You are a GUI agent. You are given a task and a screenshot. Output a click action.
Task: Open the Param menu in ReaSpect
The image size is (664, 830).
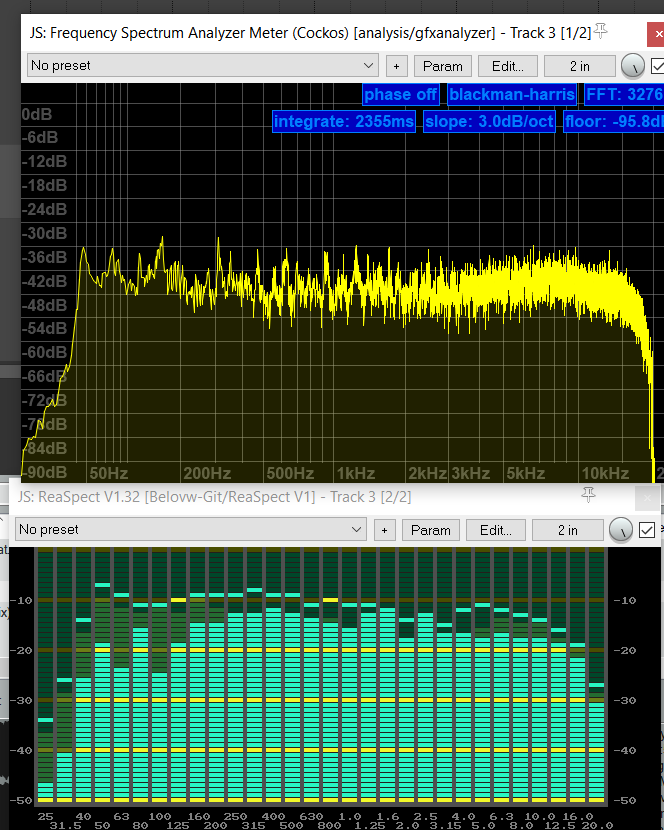pos(430,530)
